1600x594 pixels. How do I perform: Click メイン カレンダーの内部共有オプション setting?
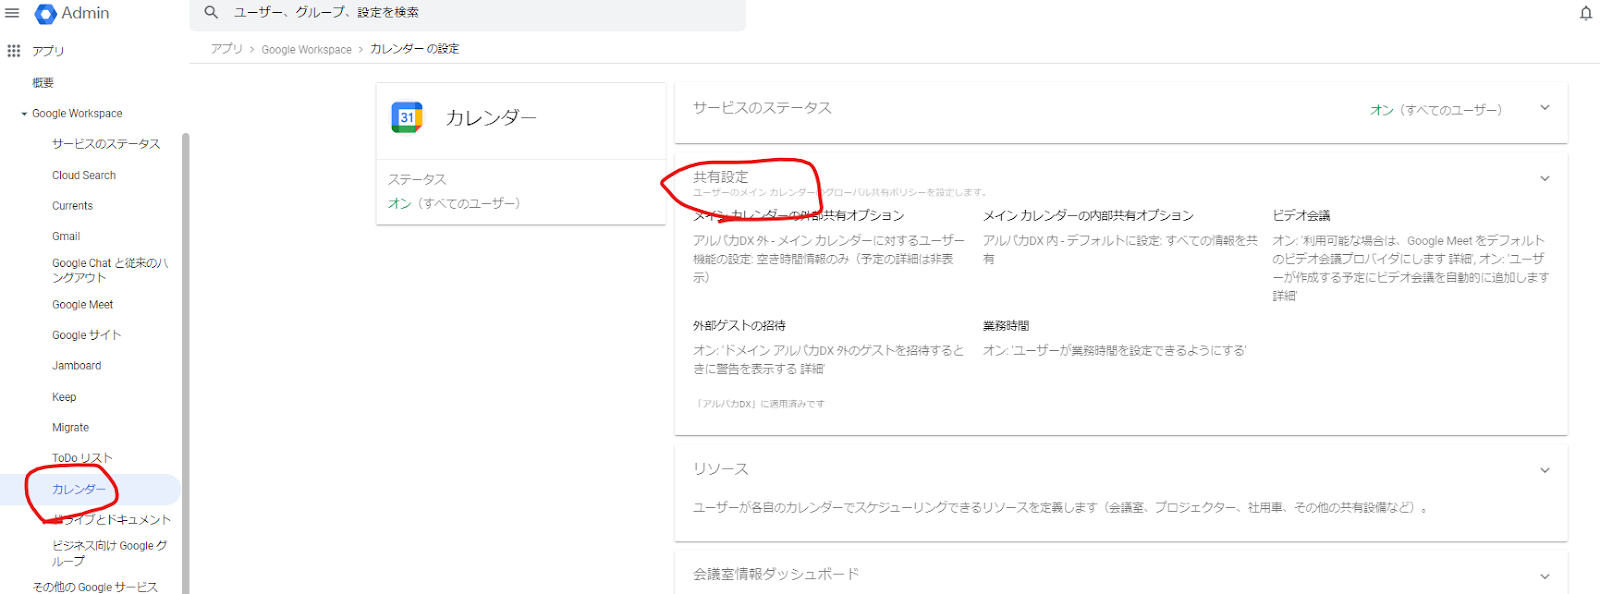pyautogui.click(x=1088, y=216)
